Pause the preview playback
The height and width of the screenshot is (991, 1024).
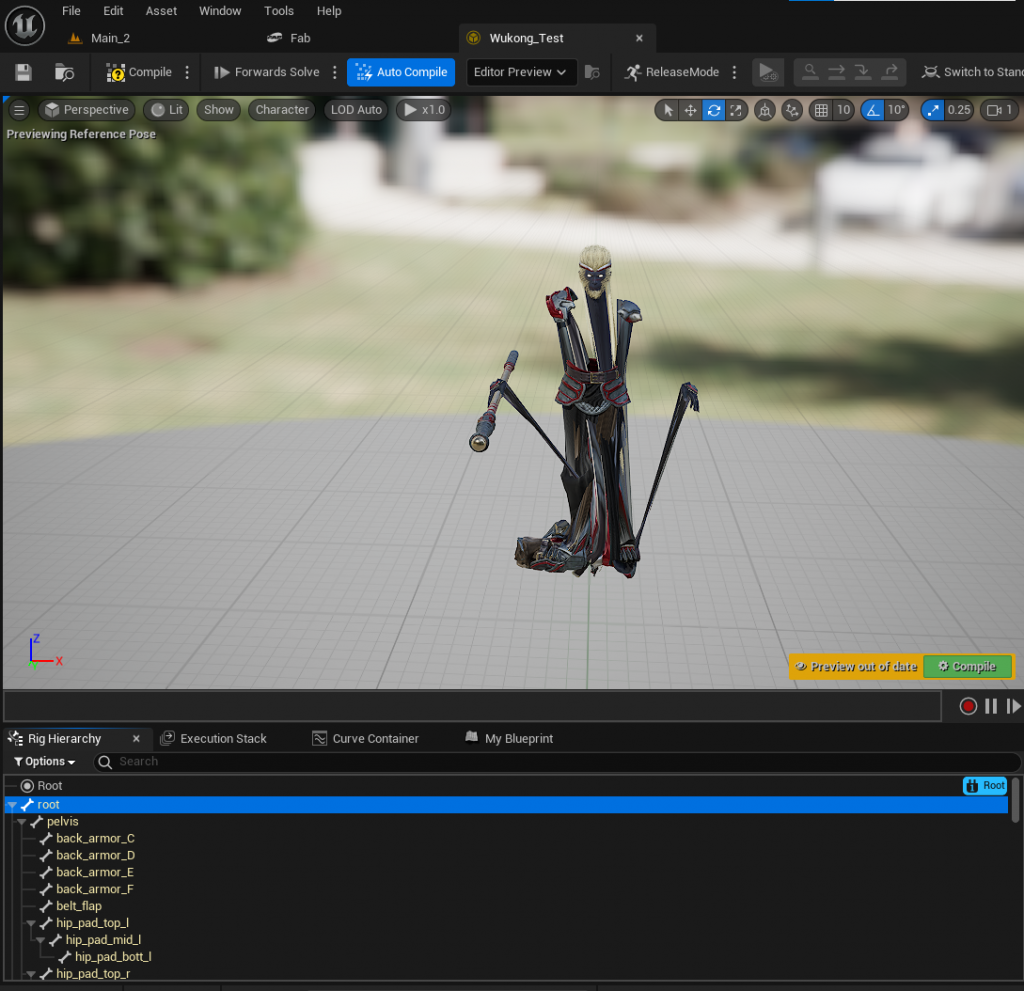(x=991, y=706)
